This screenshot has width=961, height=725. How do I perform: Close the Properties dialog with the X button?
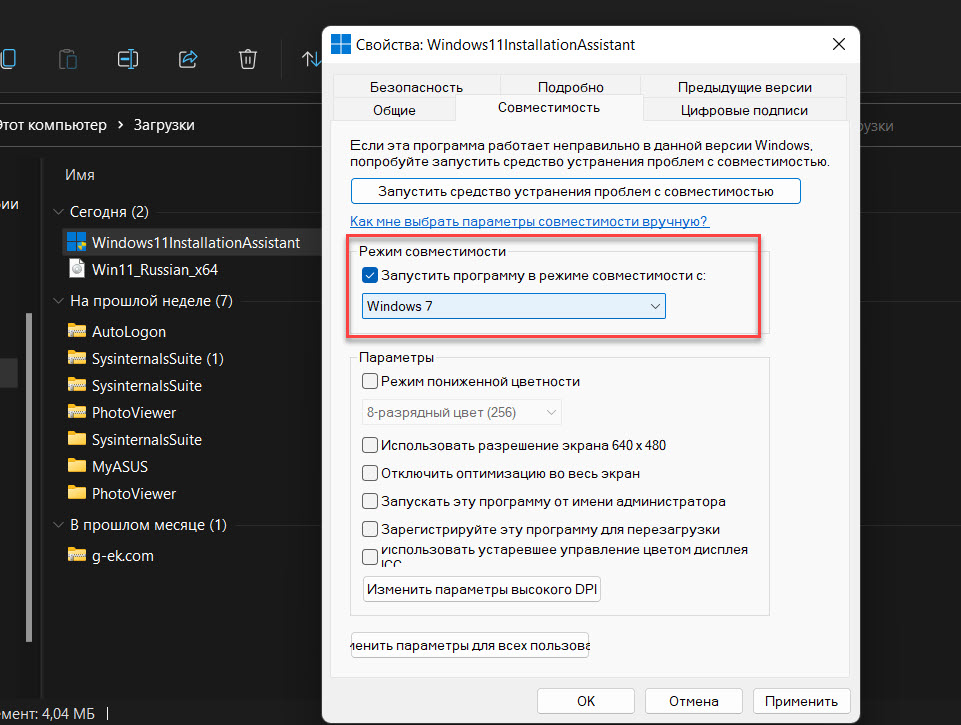click(x=838, y=44)
